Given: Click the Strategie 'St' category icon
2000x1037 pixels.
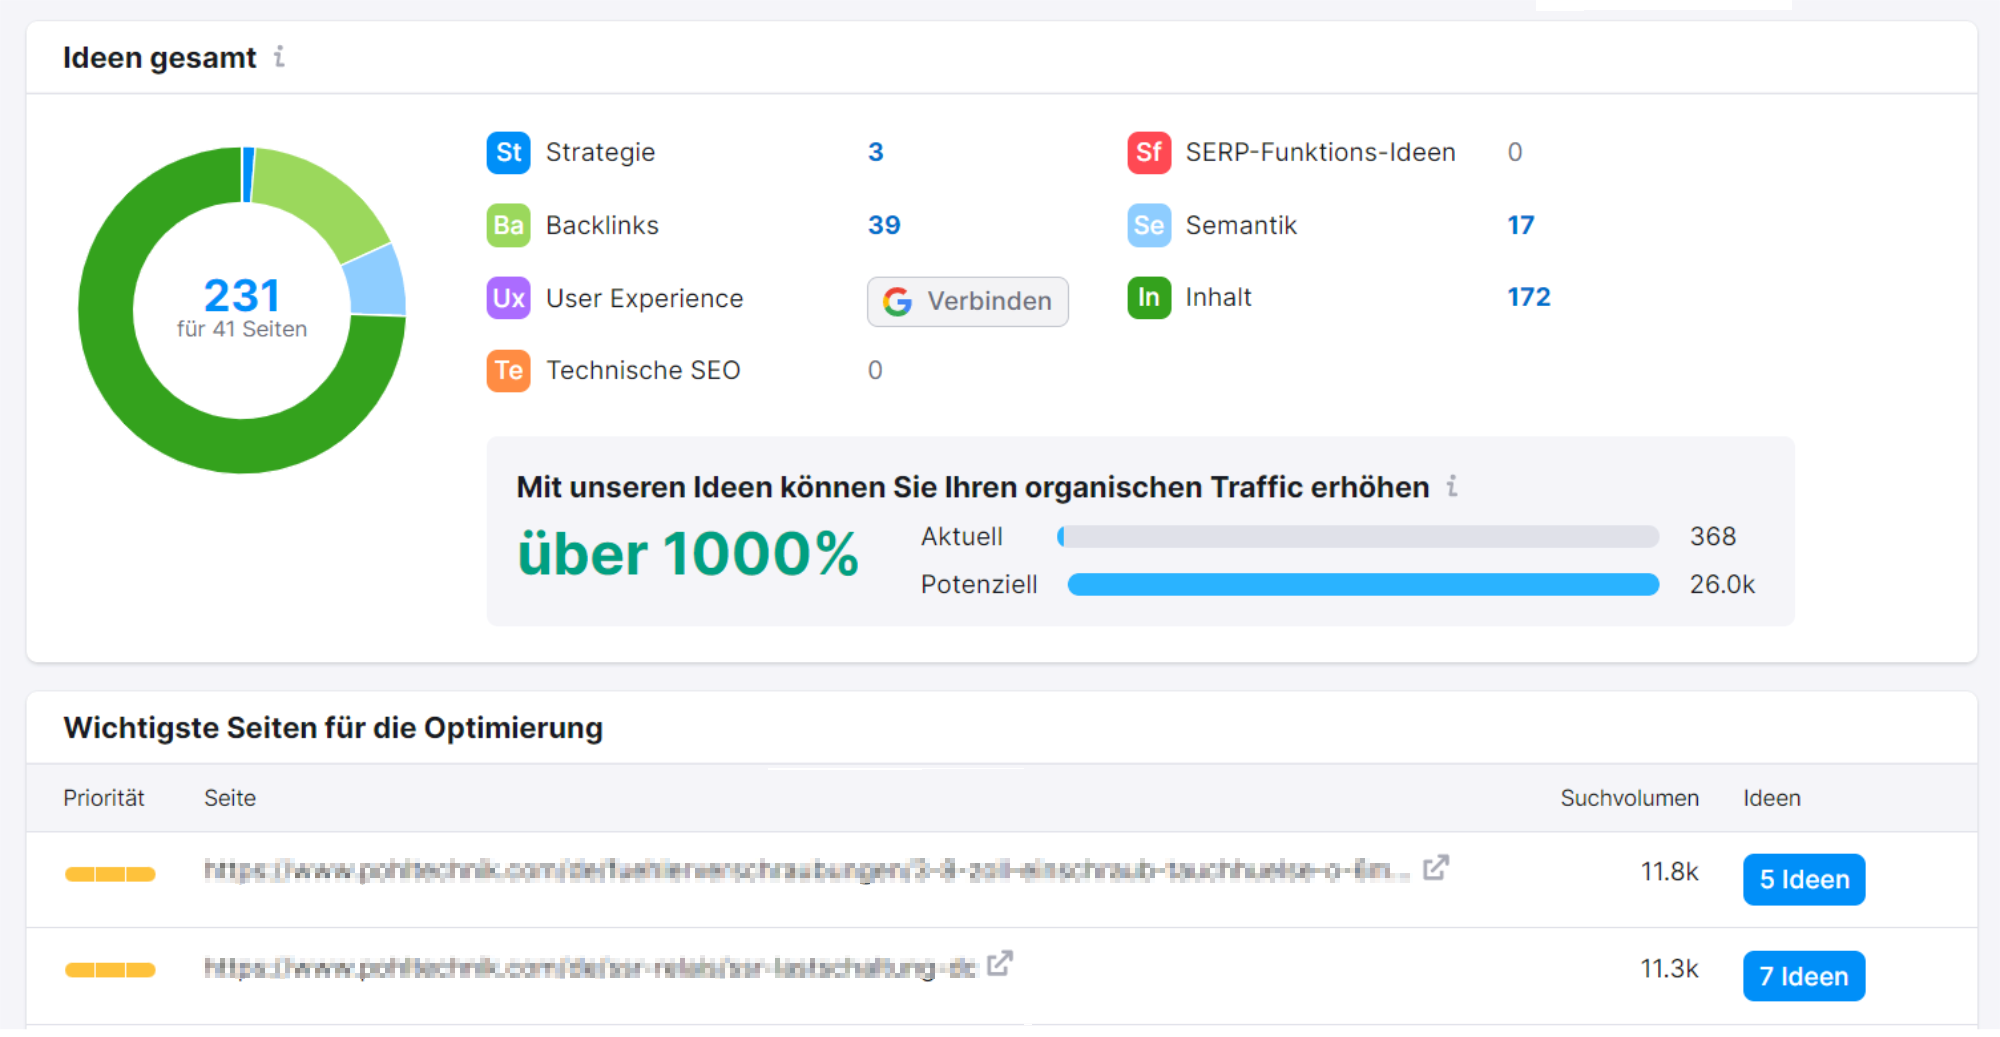Looking at the screenshot, I should 508,152.
